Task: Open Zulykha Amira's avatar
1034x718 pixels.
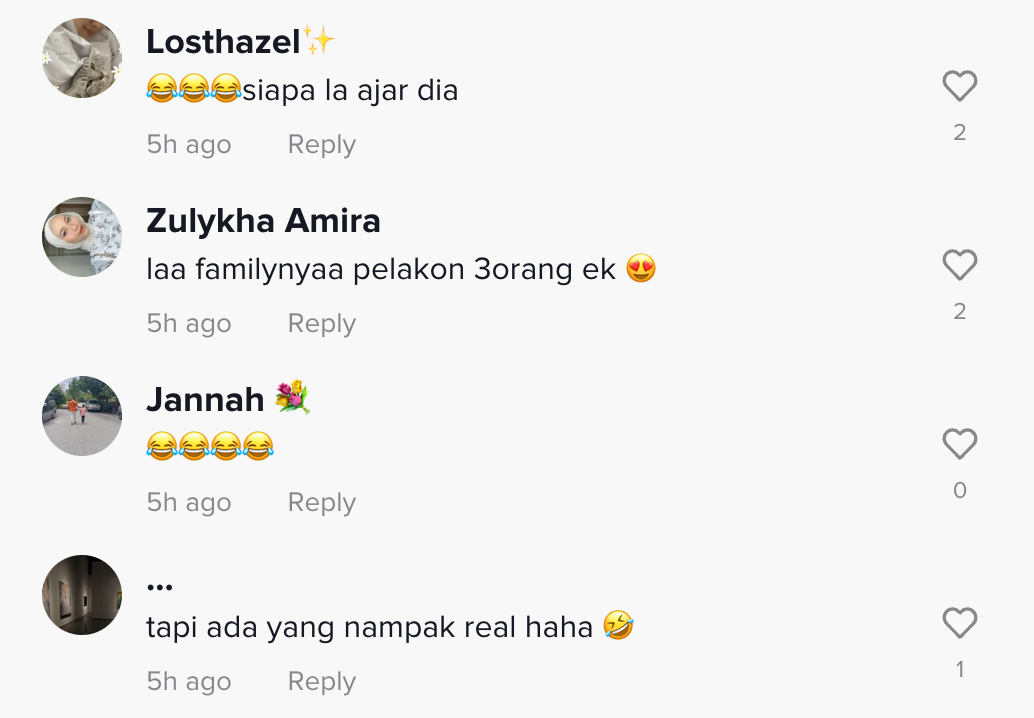Action: 82,237
